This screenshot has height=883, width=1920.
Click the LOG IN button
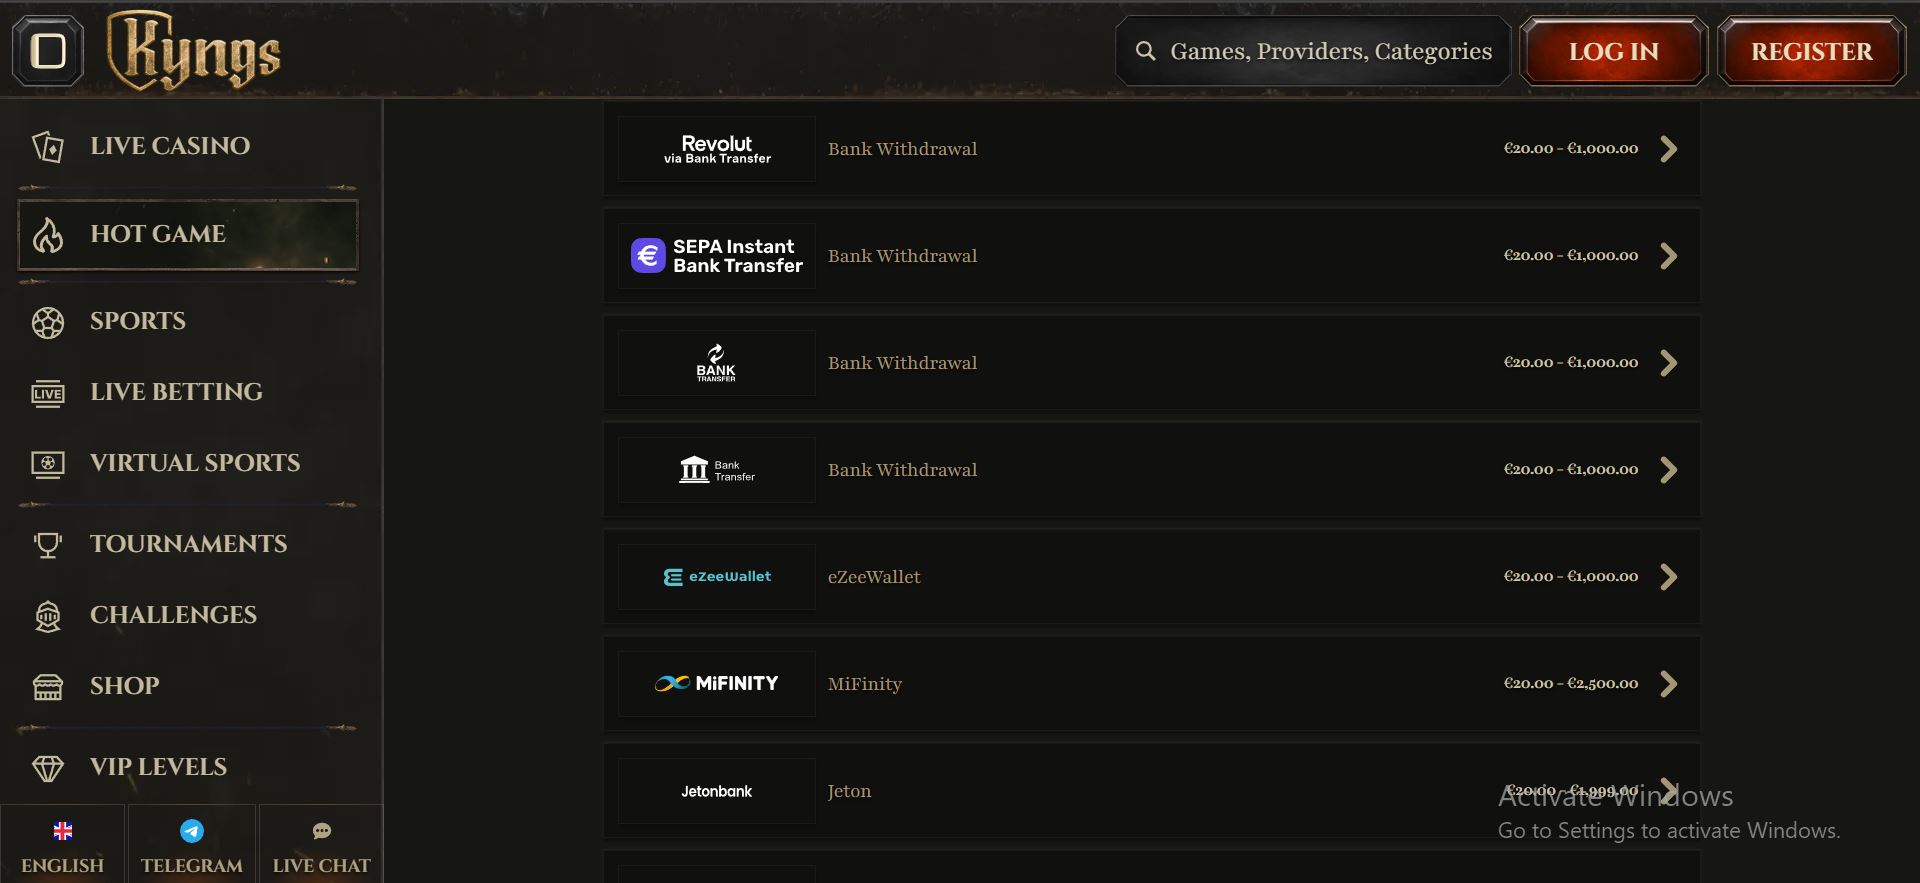click(1613, 51)
